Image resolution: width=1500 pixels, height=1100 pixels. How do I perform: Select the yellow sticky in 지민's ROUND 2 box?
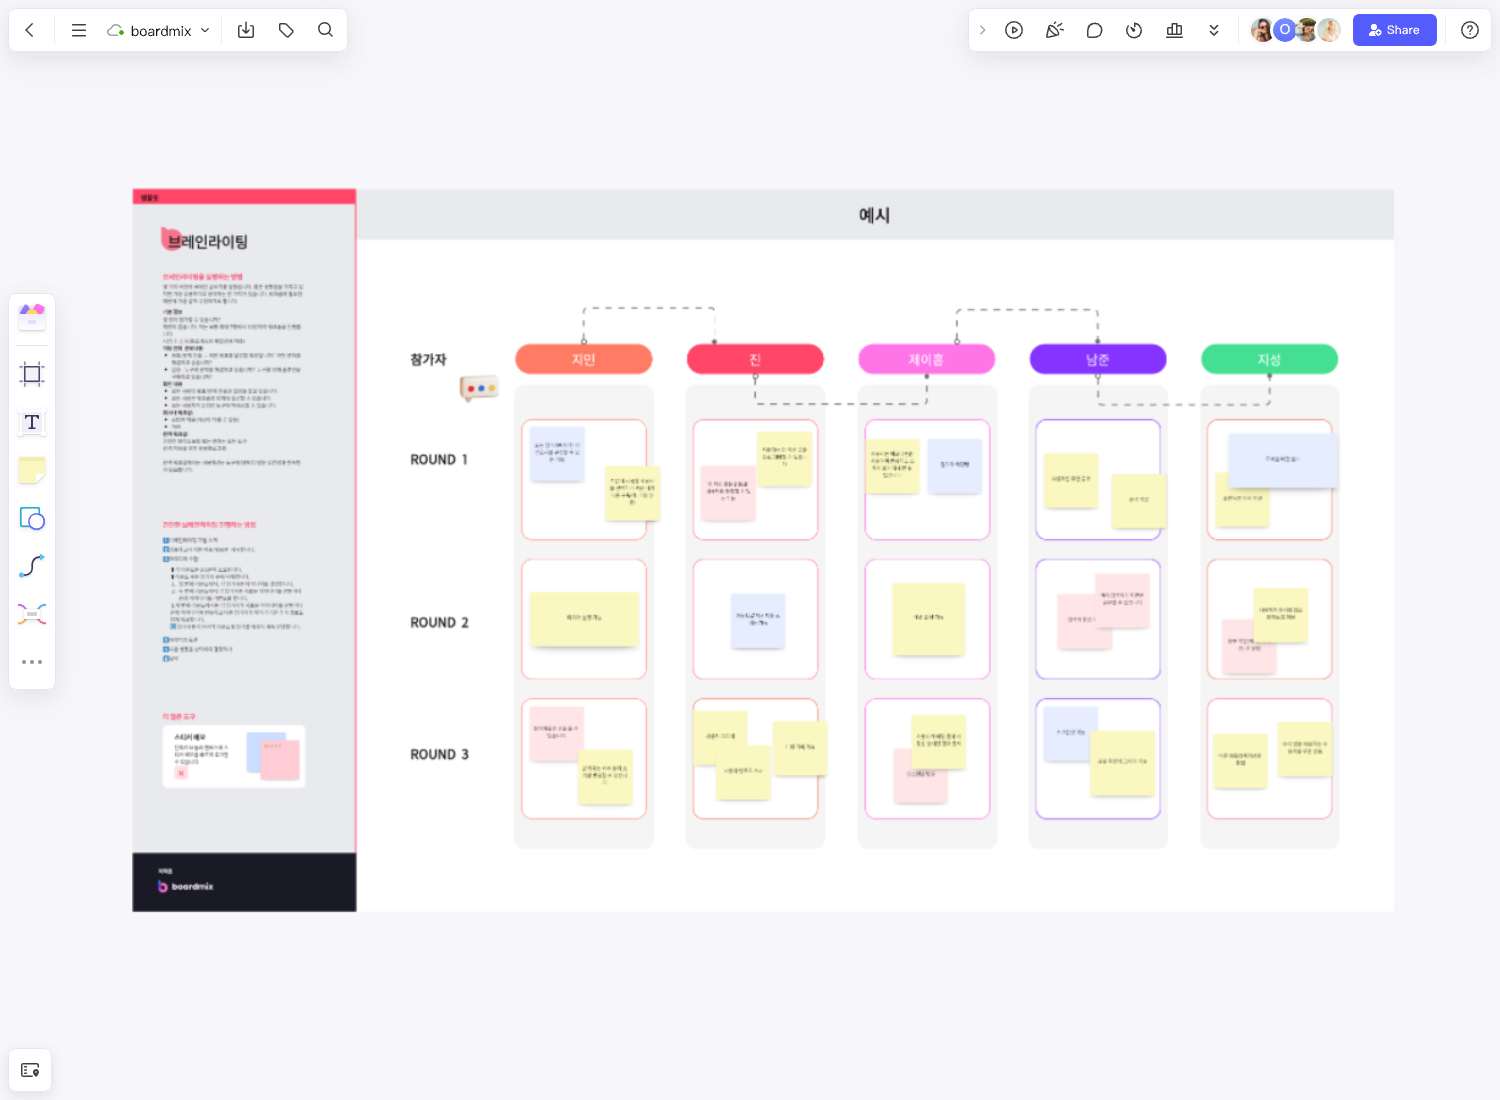pos(584,619)
